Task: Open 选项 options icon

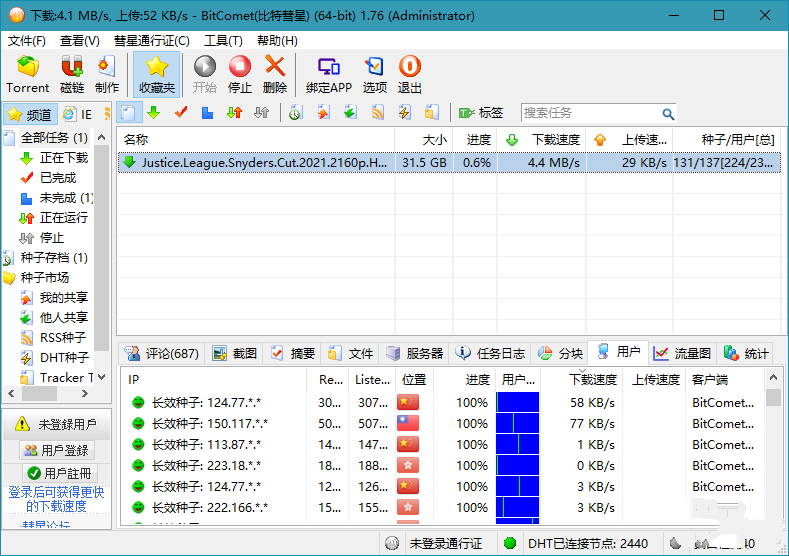Action: [x=374, y=75]
